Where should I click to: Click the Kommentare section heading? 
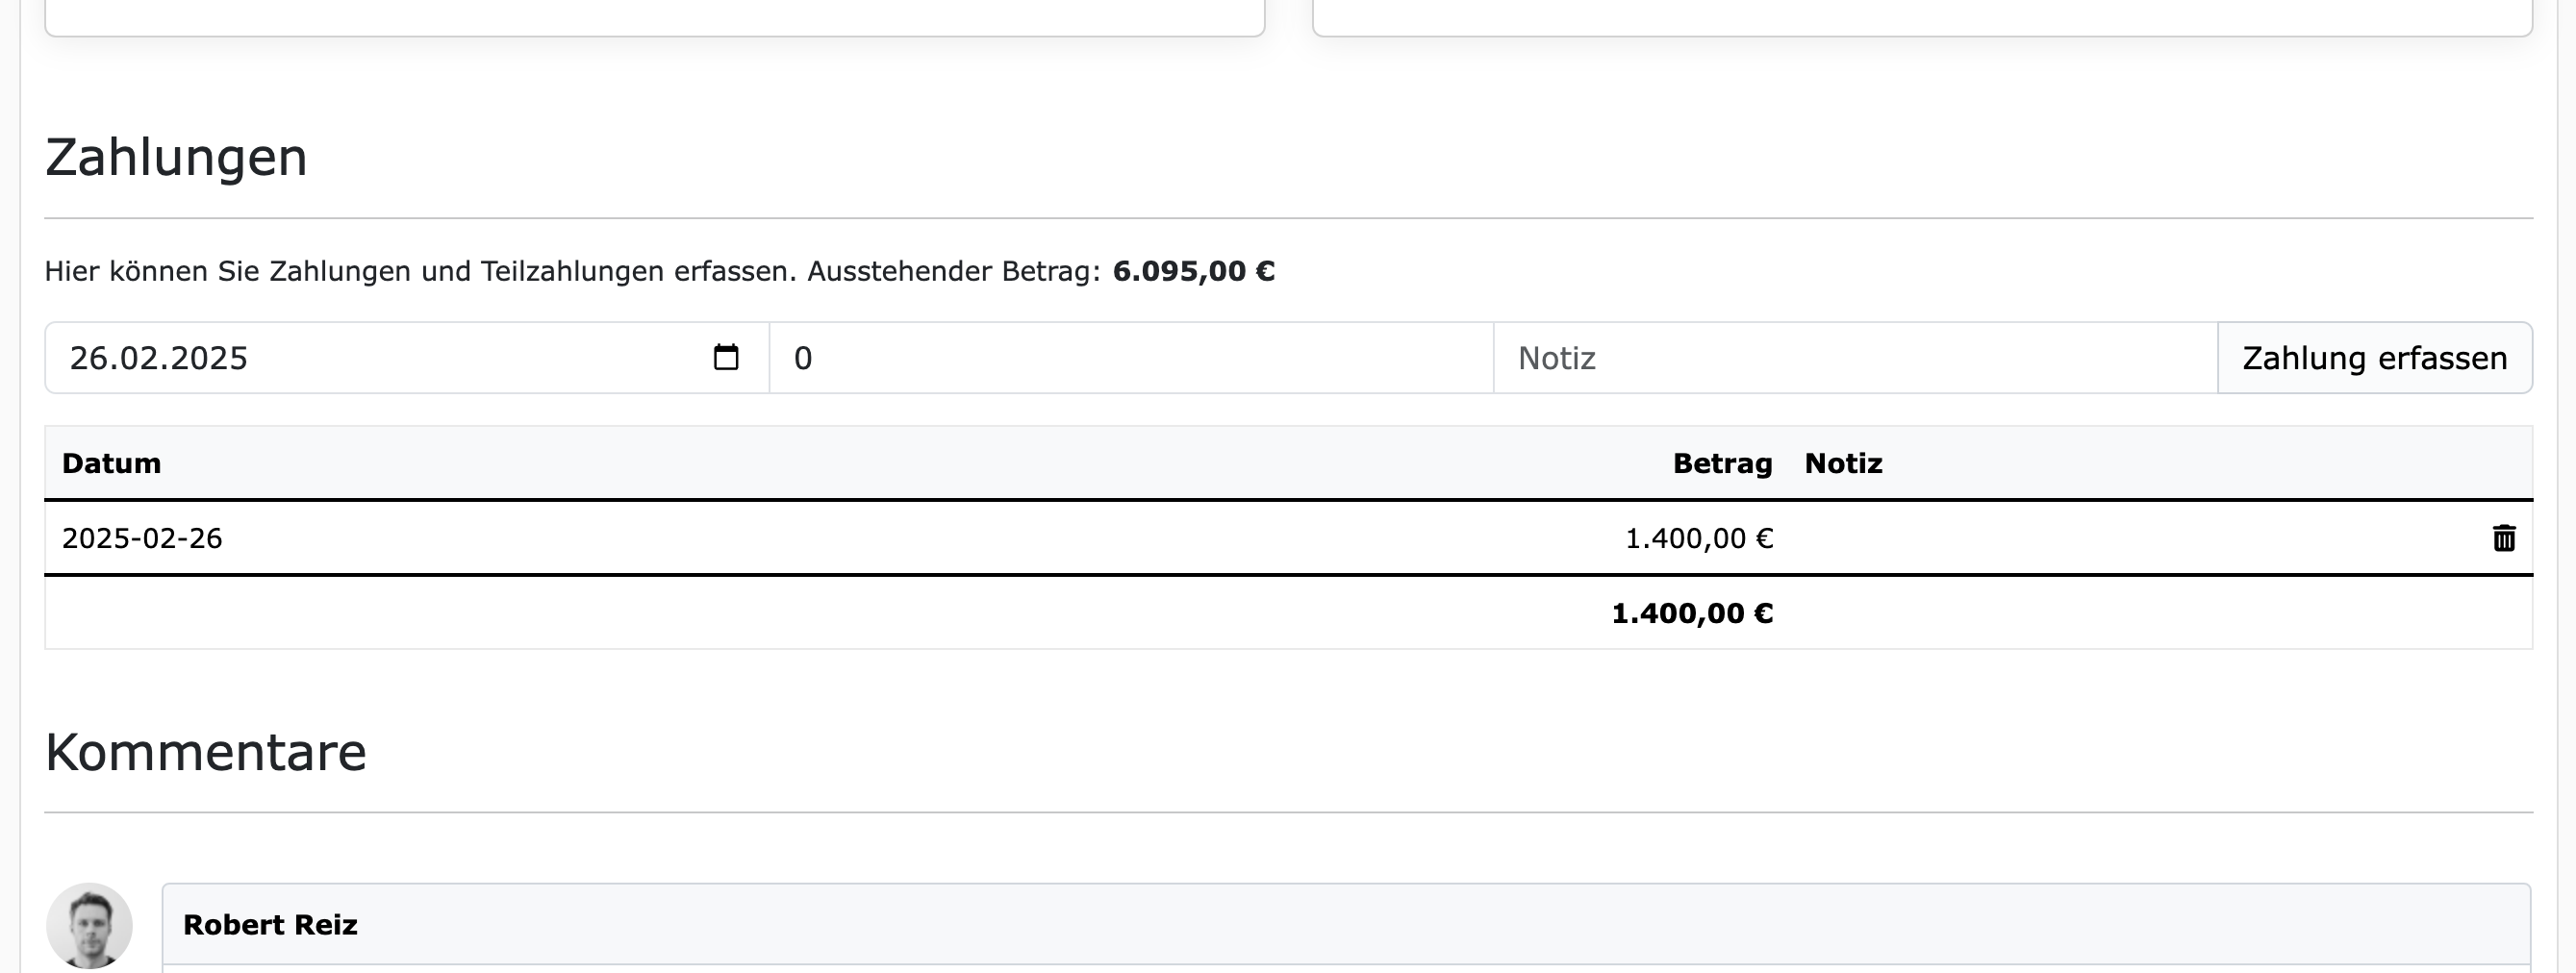pyautogui.click(x=205, y=752)
